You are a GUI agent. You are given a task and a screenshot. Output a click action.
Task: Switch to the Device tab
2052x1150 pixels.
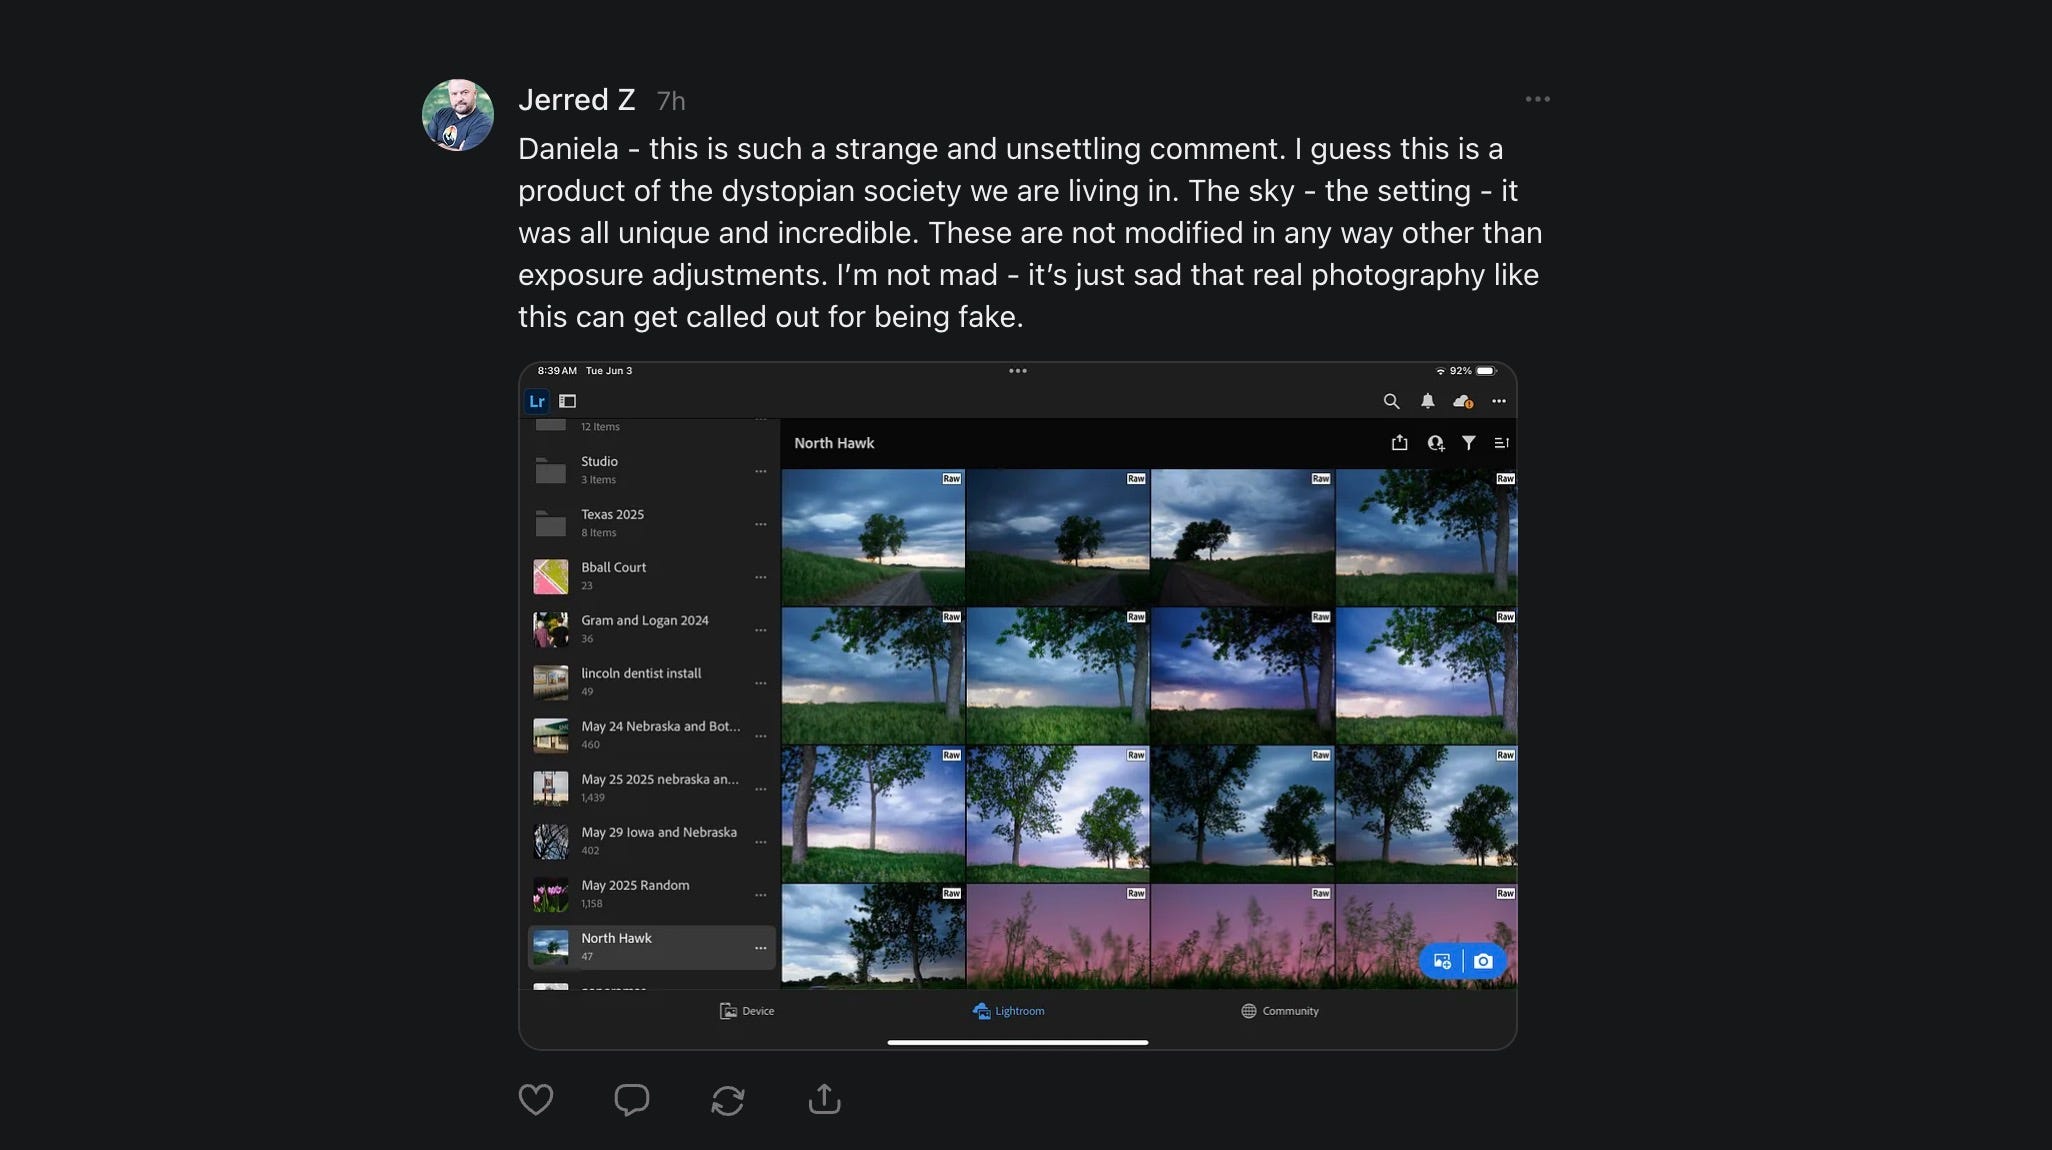(x=747, y=1011)
